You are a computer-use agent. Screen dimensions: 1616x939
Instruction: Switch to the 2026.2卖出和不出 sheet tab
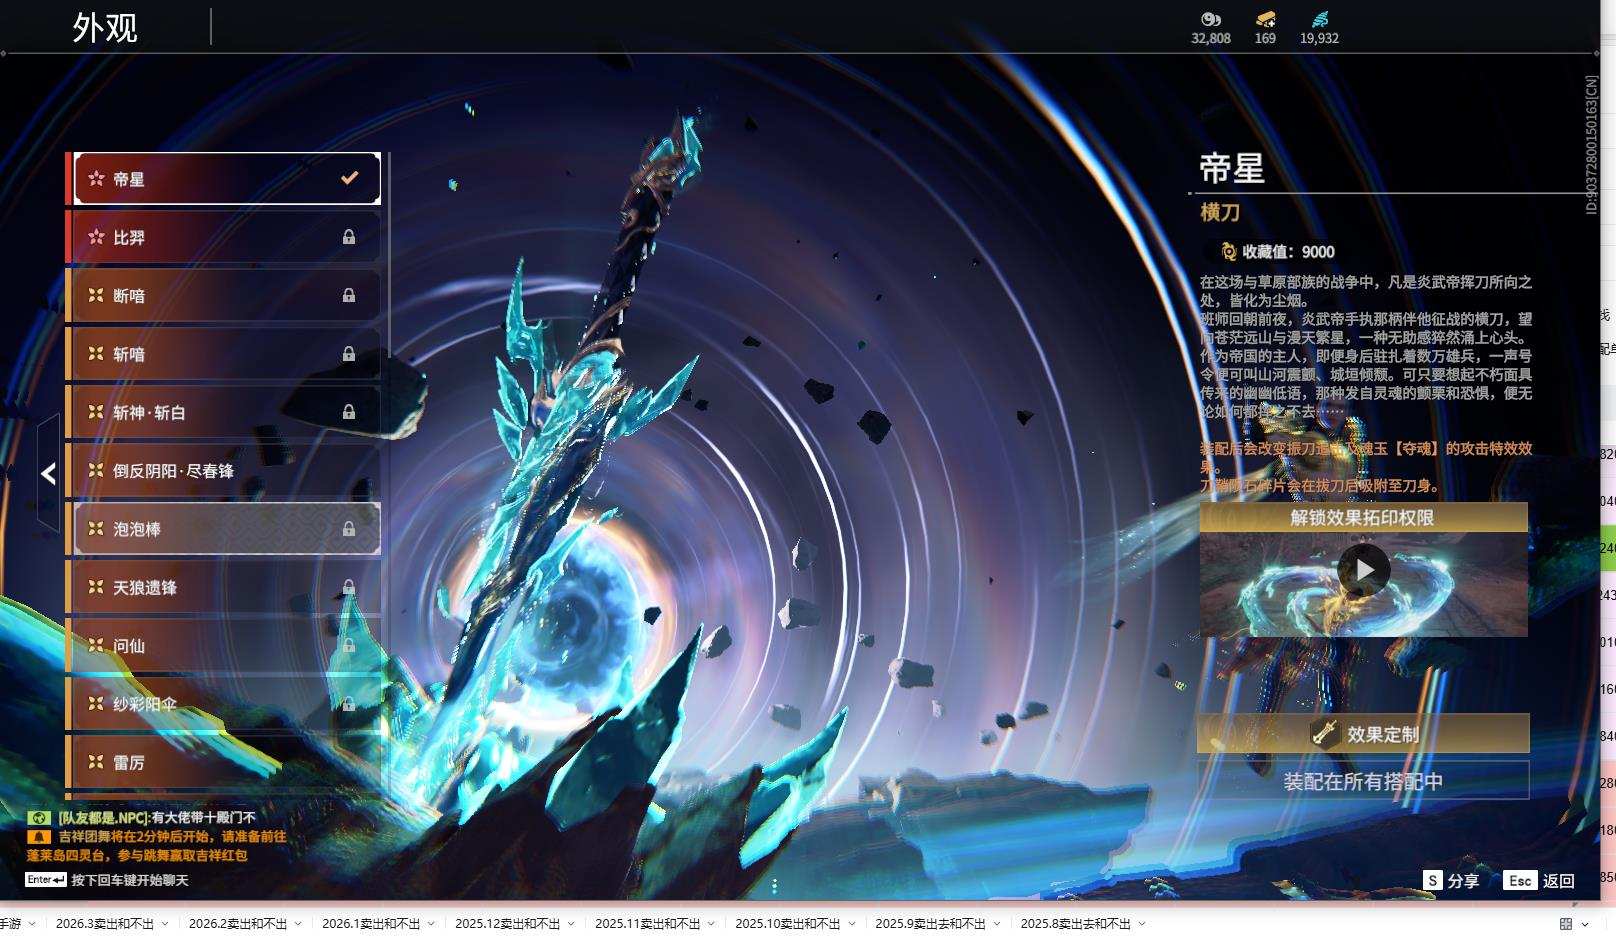(238, 924)
